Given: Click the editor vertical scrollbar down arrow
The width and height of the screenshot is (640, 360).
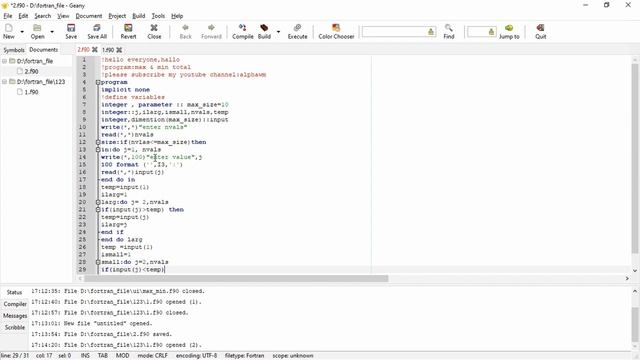Looking at the screenshot, I should [x=635, y=270].
